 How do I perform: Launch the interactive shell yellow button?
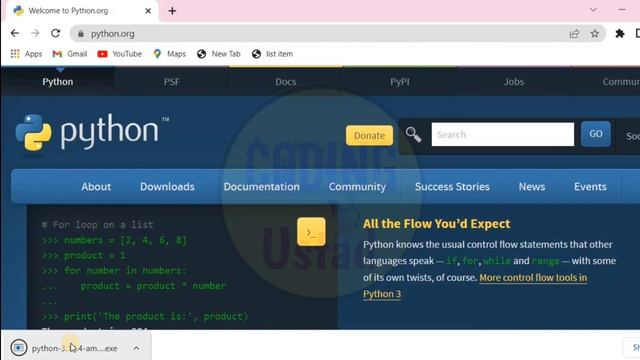pos(311,232)
